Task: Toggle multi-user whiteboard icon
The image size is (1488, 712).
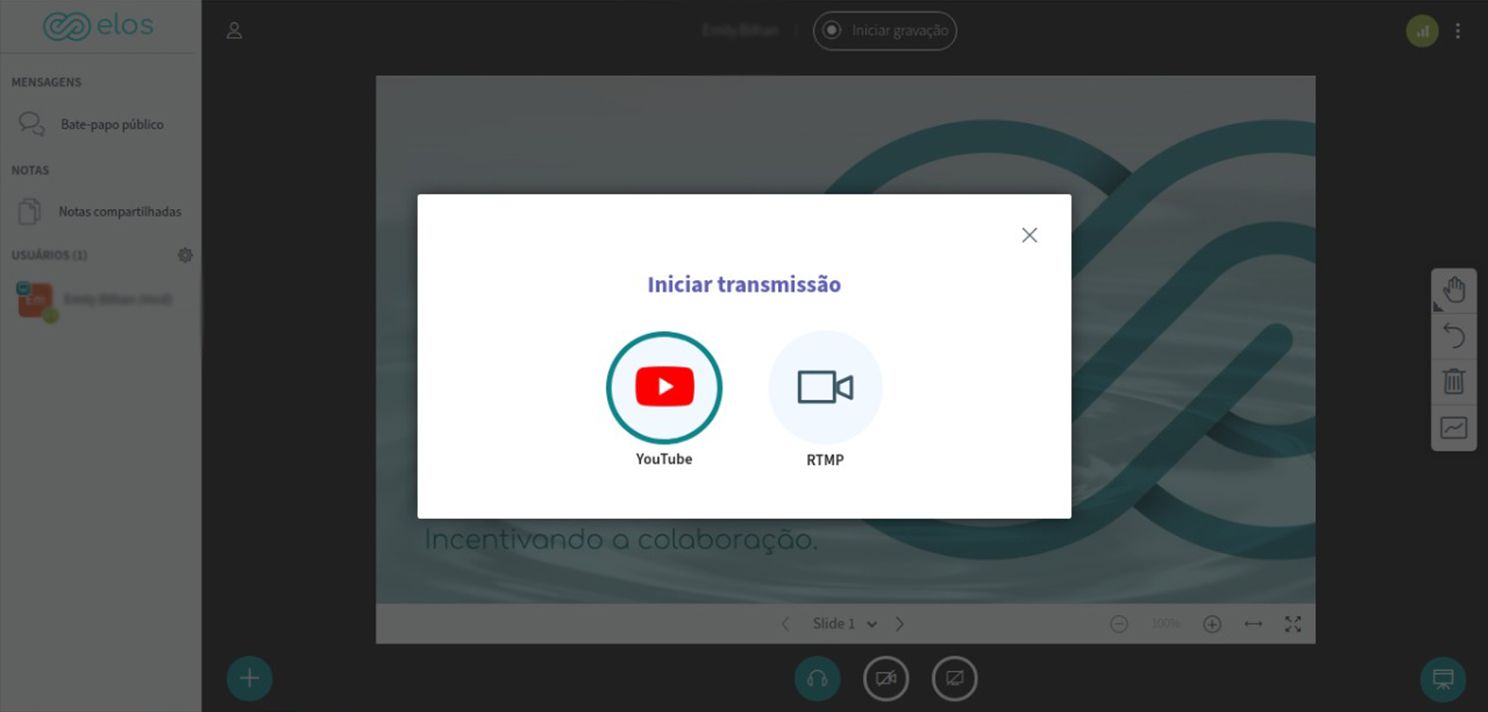Action: click(1454, 428)
